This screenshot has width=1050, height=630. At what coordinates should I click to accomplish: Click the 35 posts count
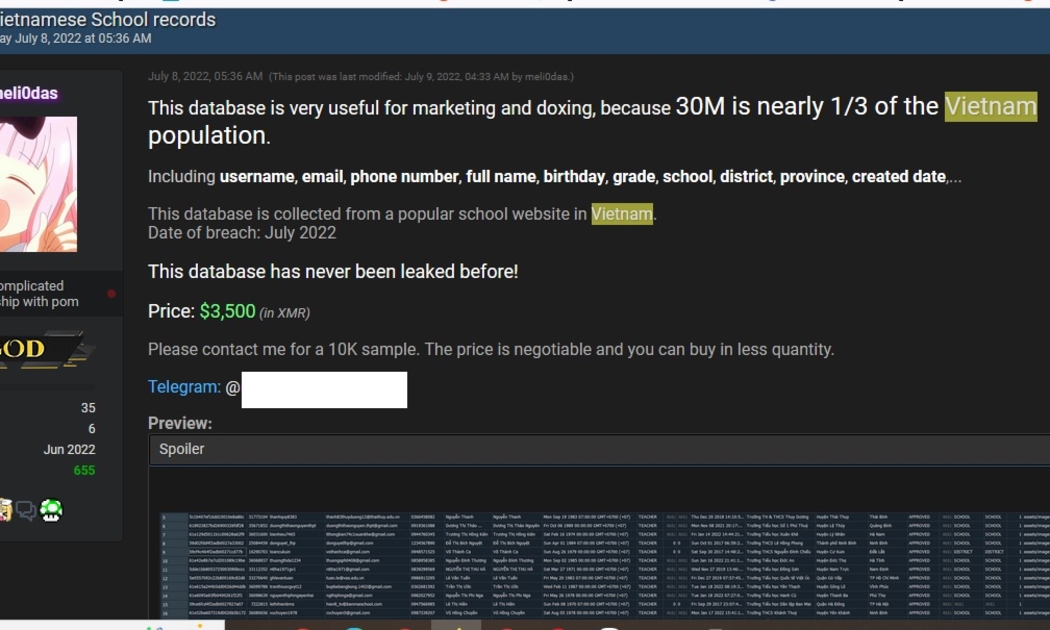(88, 408)
